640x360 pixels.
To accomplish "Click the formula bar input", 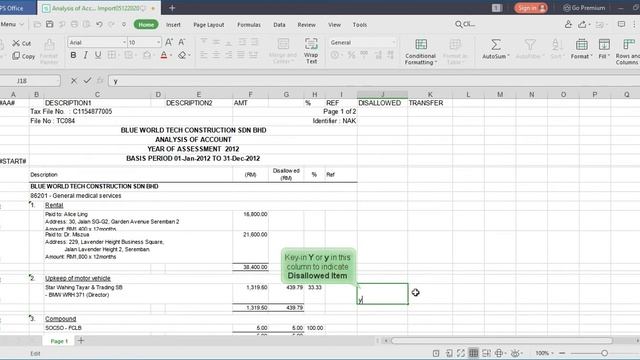I will 373,81.
